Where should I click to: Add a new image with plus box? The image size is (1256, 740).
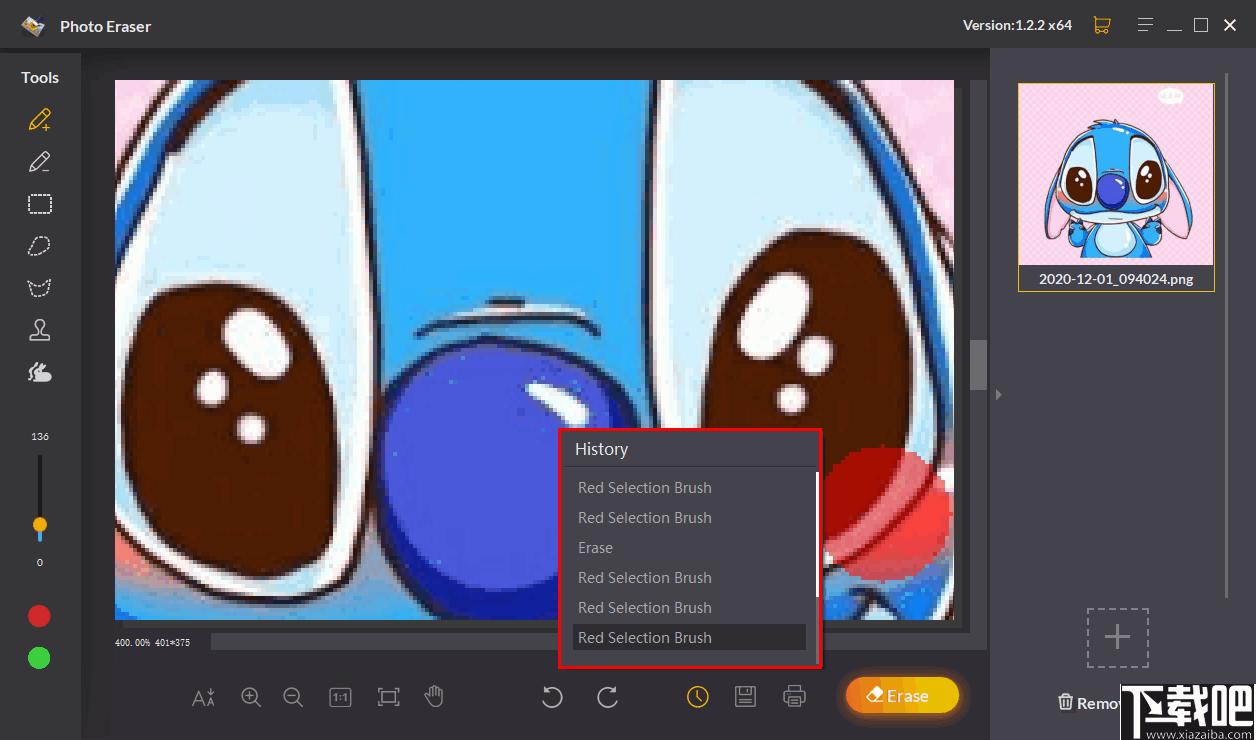click(x=1117, y=638)
